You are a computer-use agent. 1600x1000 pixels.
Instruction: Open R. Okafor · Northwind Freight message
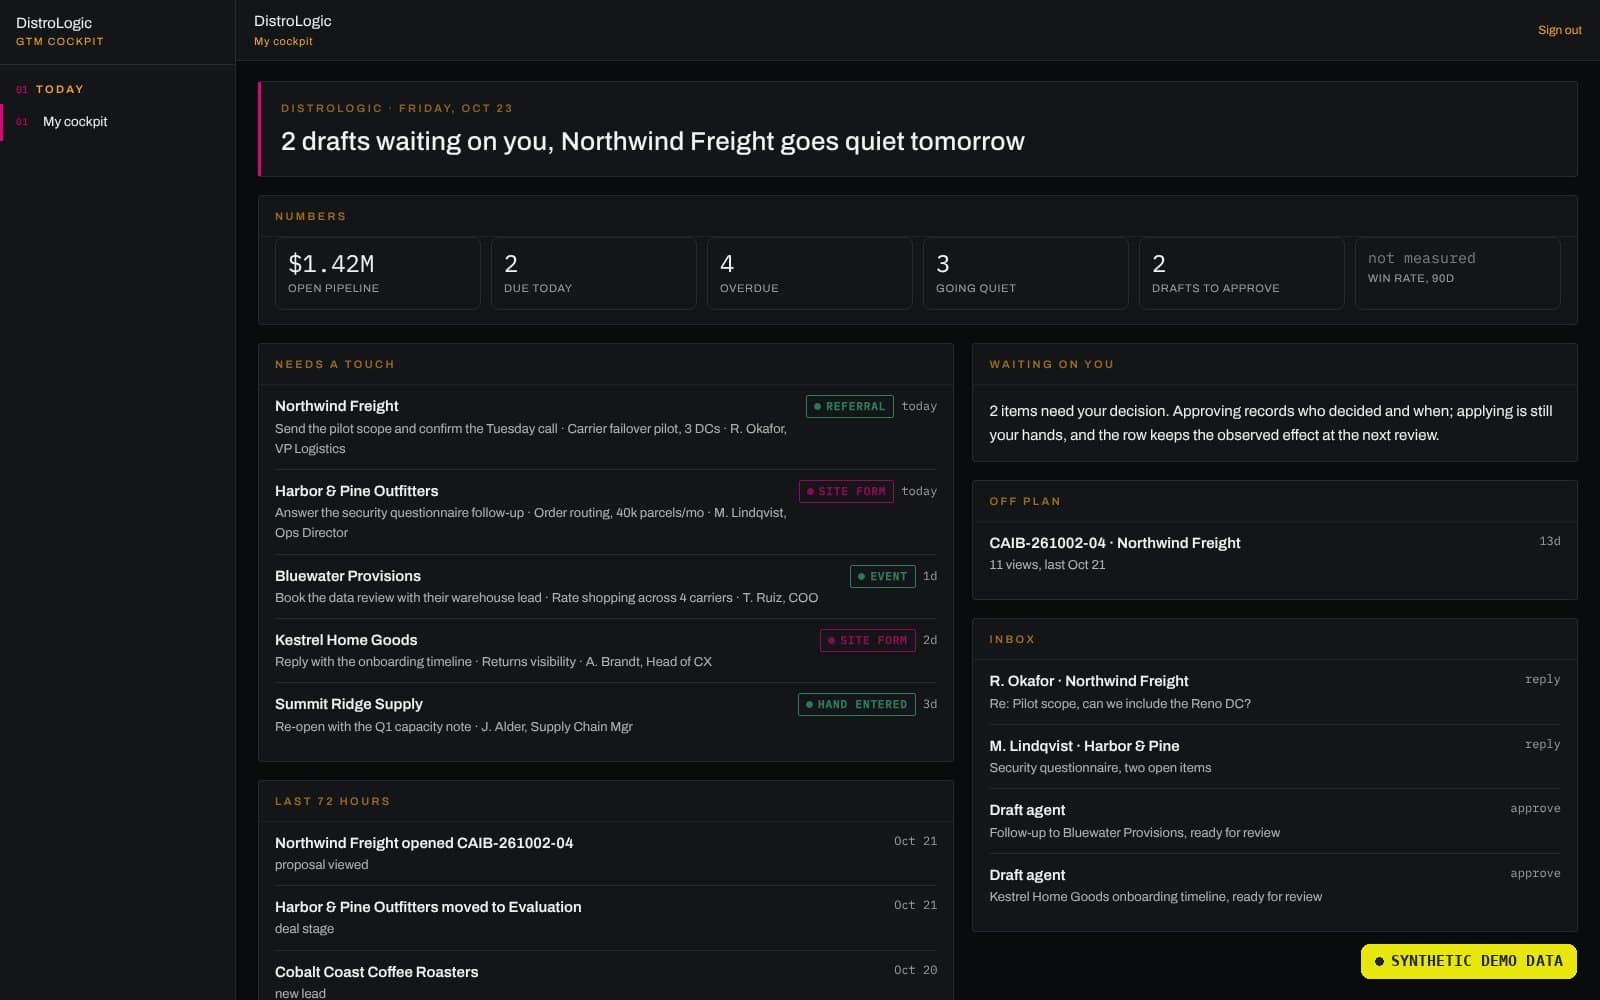coord(1274,691)
